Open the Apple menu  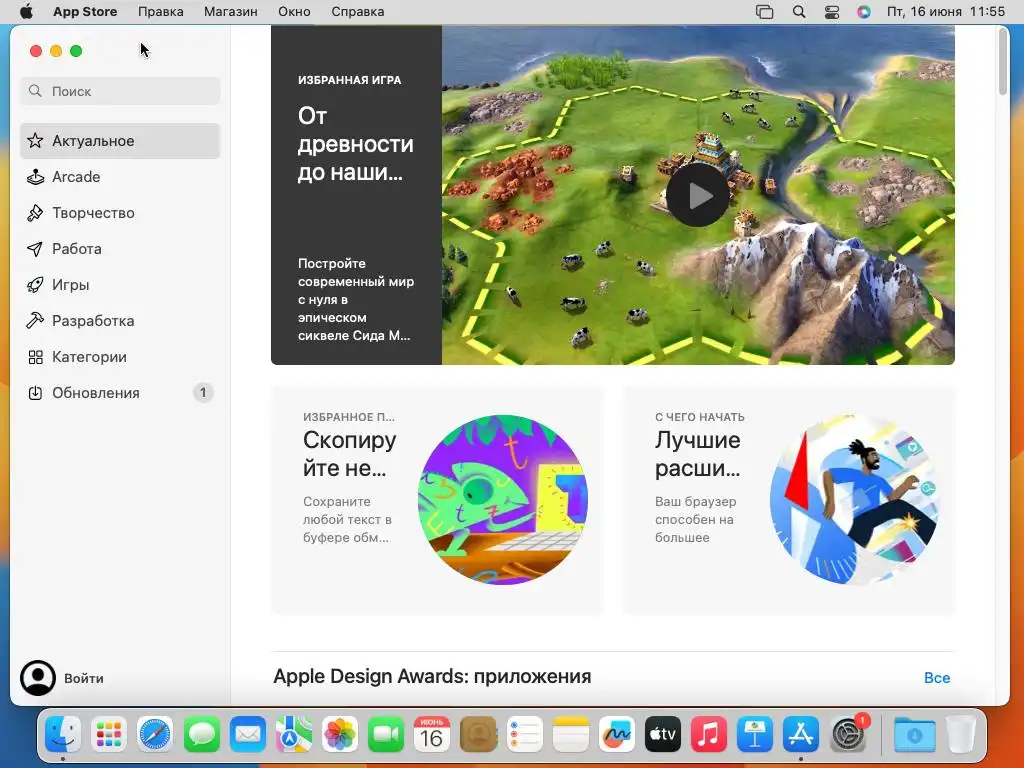(26, 12)
